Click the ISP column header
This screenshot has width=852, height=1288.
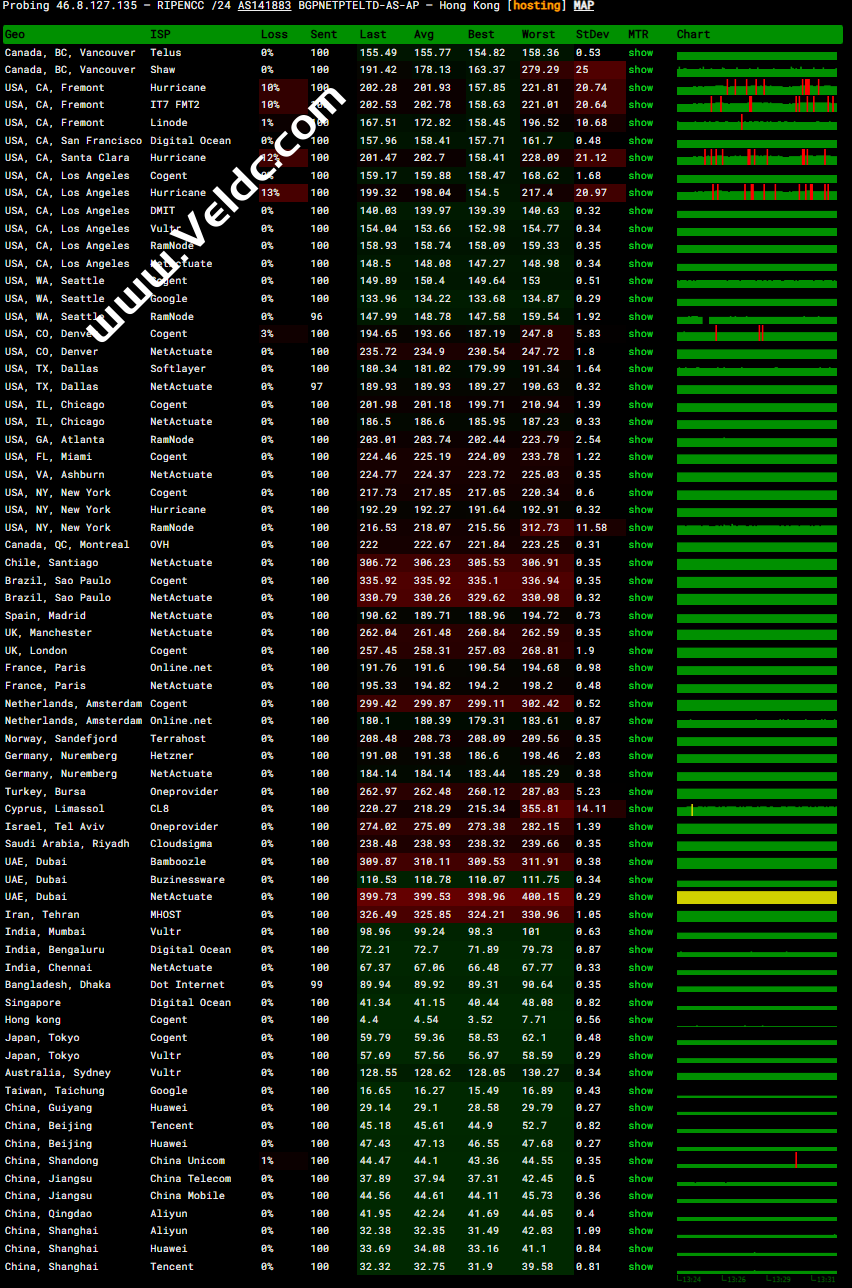pyautogui.click(x=160, y=34)
